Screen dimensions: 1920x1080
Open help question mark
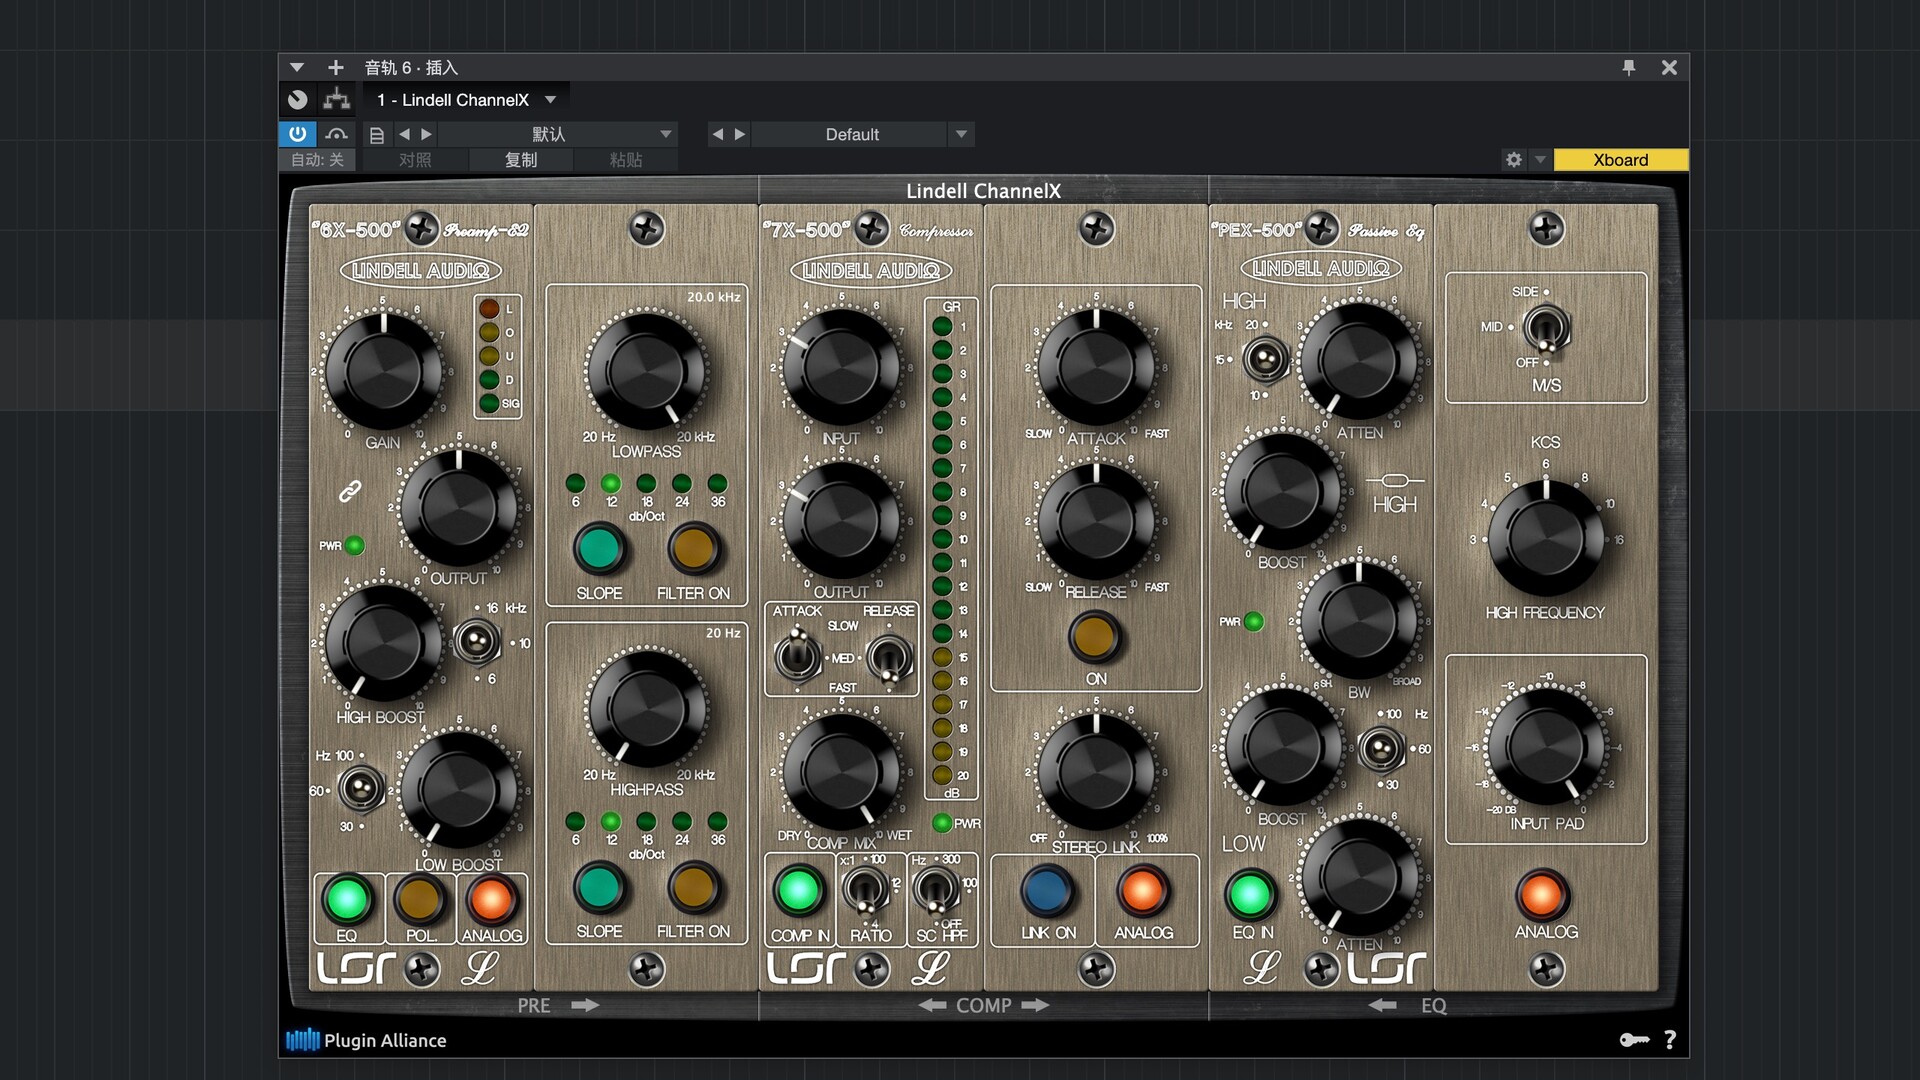1670,1040
